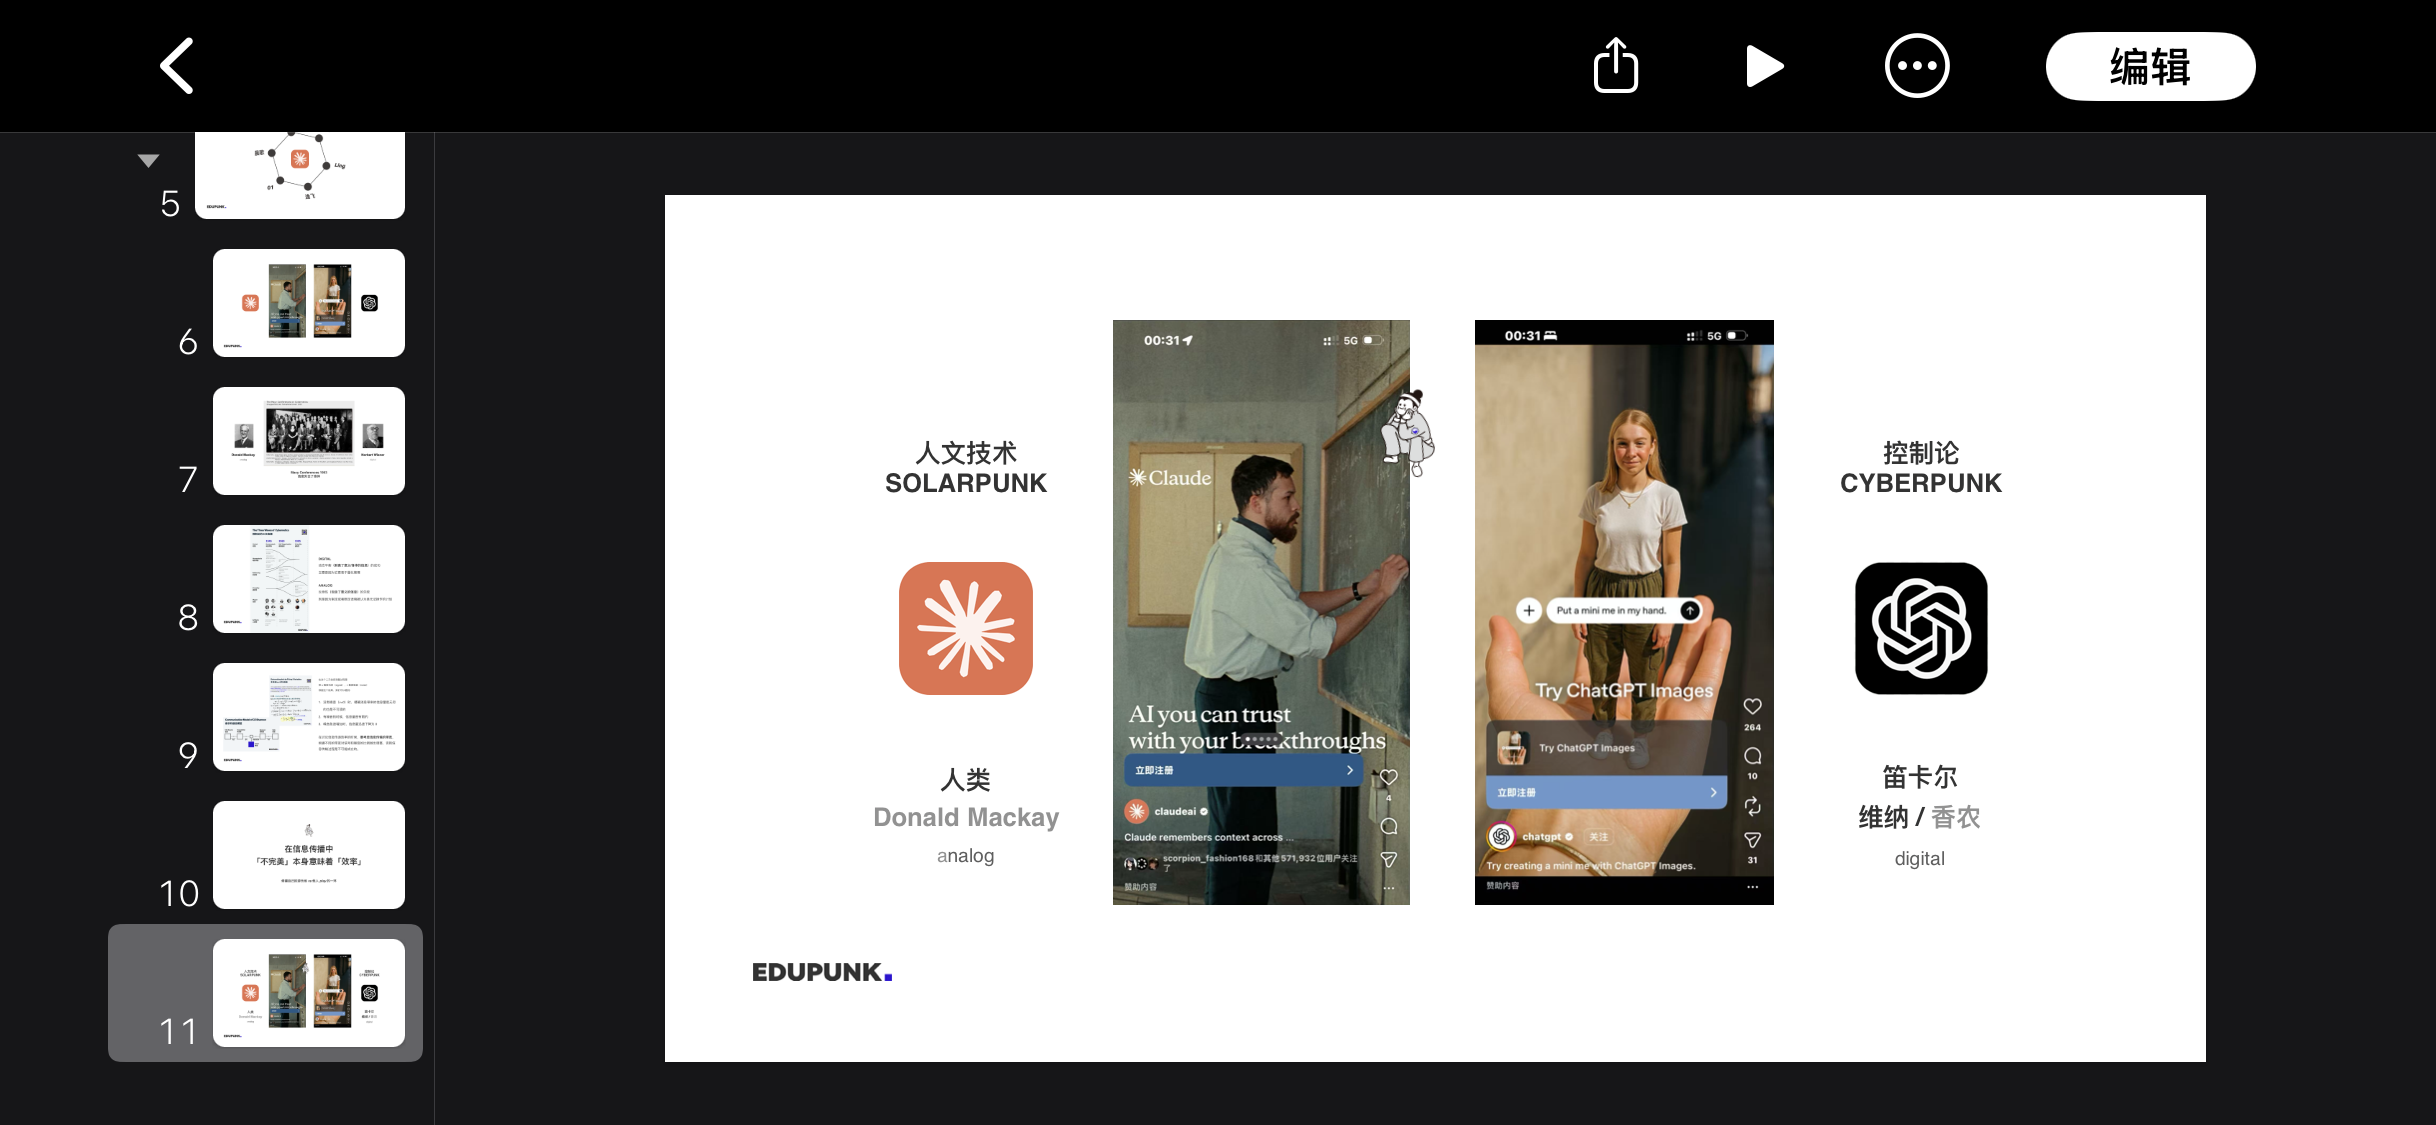The image size is (2436, 1125).
Task: Start slideshow with the play button
Action: pyautogui.click(x=1765, y=66)
